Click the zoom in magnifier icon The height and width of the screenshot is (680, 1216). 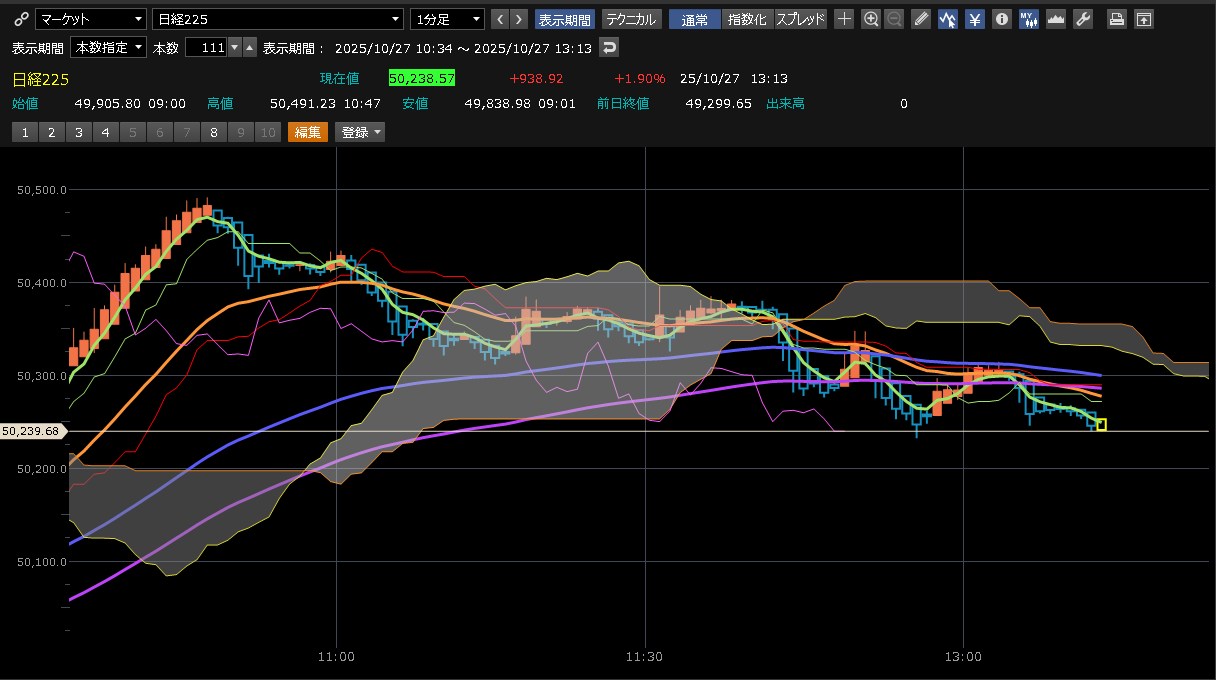(x=871, y=19)
